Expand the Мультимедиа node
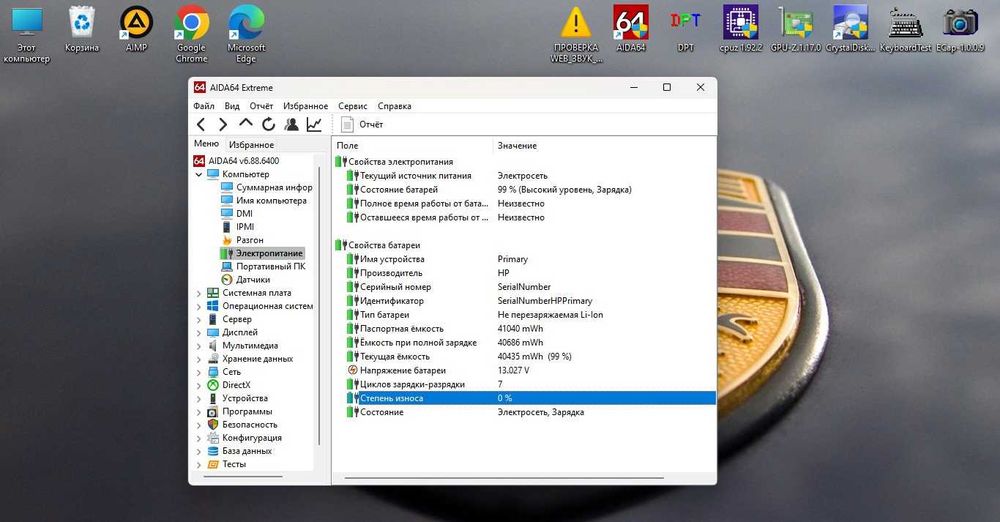Viewport: 1000px width, 522px height. [x=198, y=346]
